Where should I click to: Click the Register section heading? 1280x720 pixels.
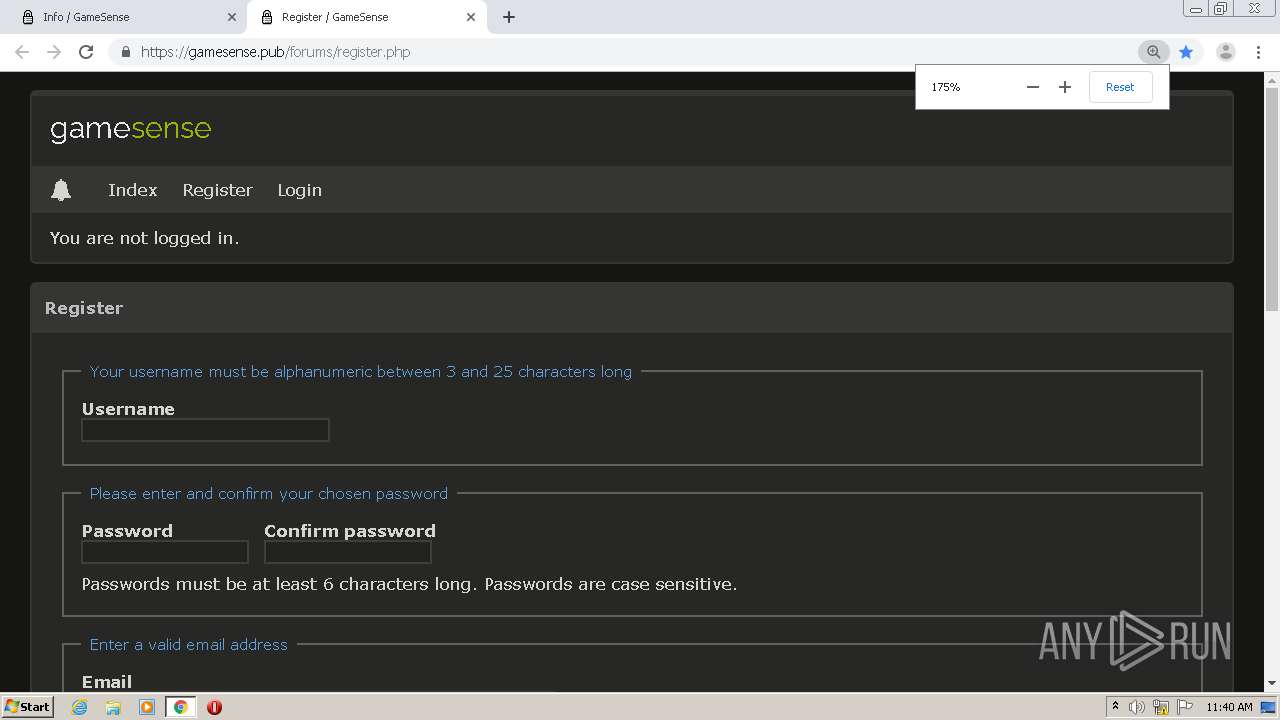(x=84, y=308)
